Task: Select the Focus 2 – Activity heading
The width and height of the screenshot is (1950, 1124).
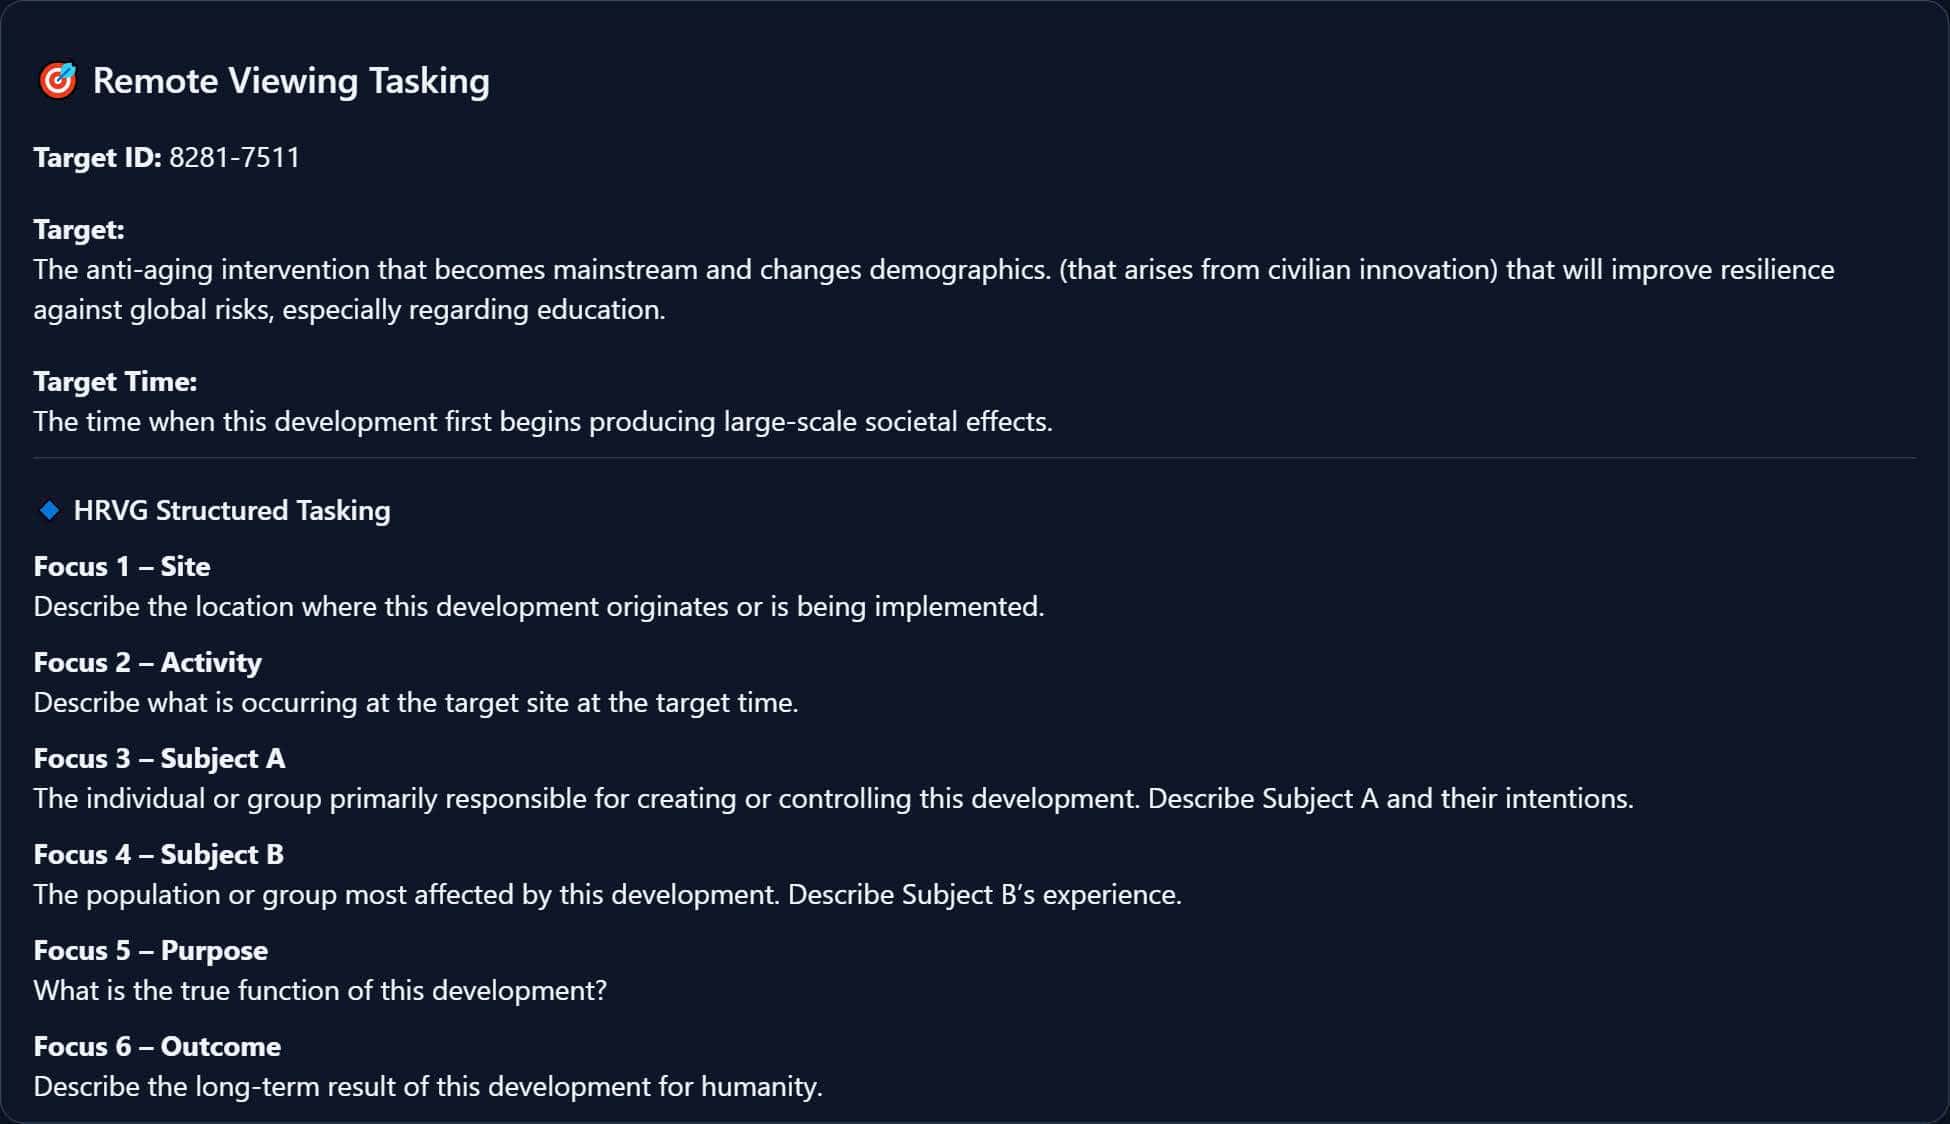Action: click(x=148, y=663)
